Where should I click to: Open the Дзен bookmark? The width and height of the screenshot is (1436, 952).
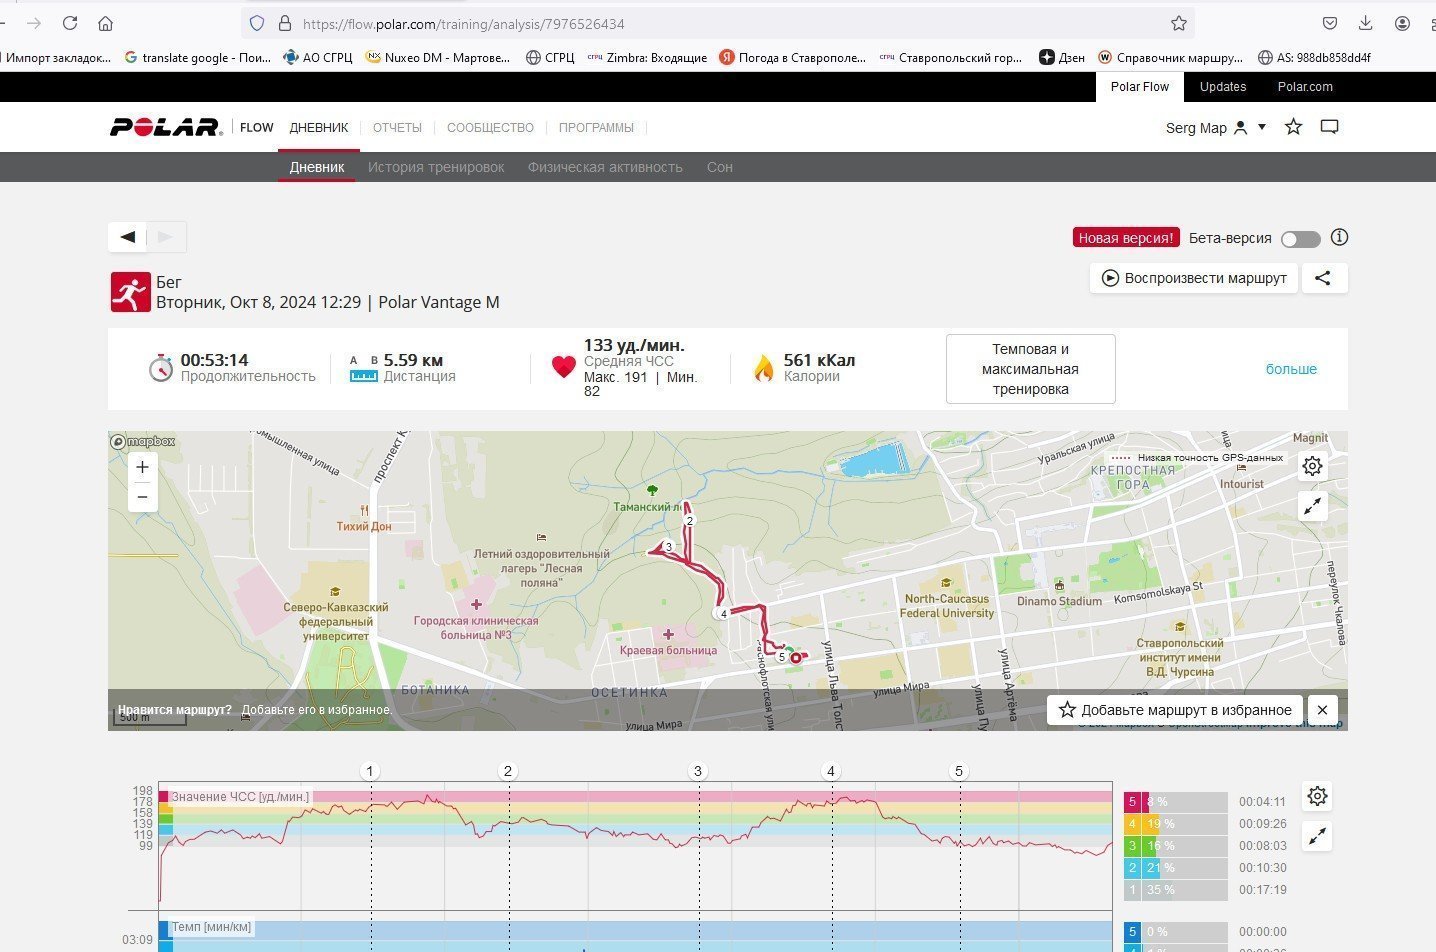point(1062,58)
